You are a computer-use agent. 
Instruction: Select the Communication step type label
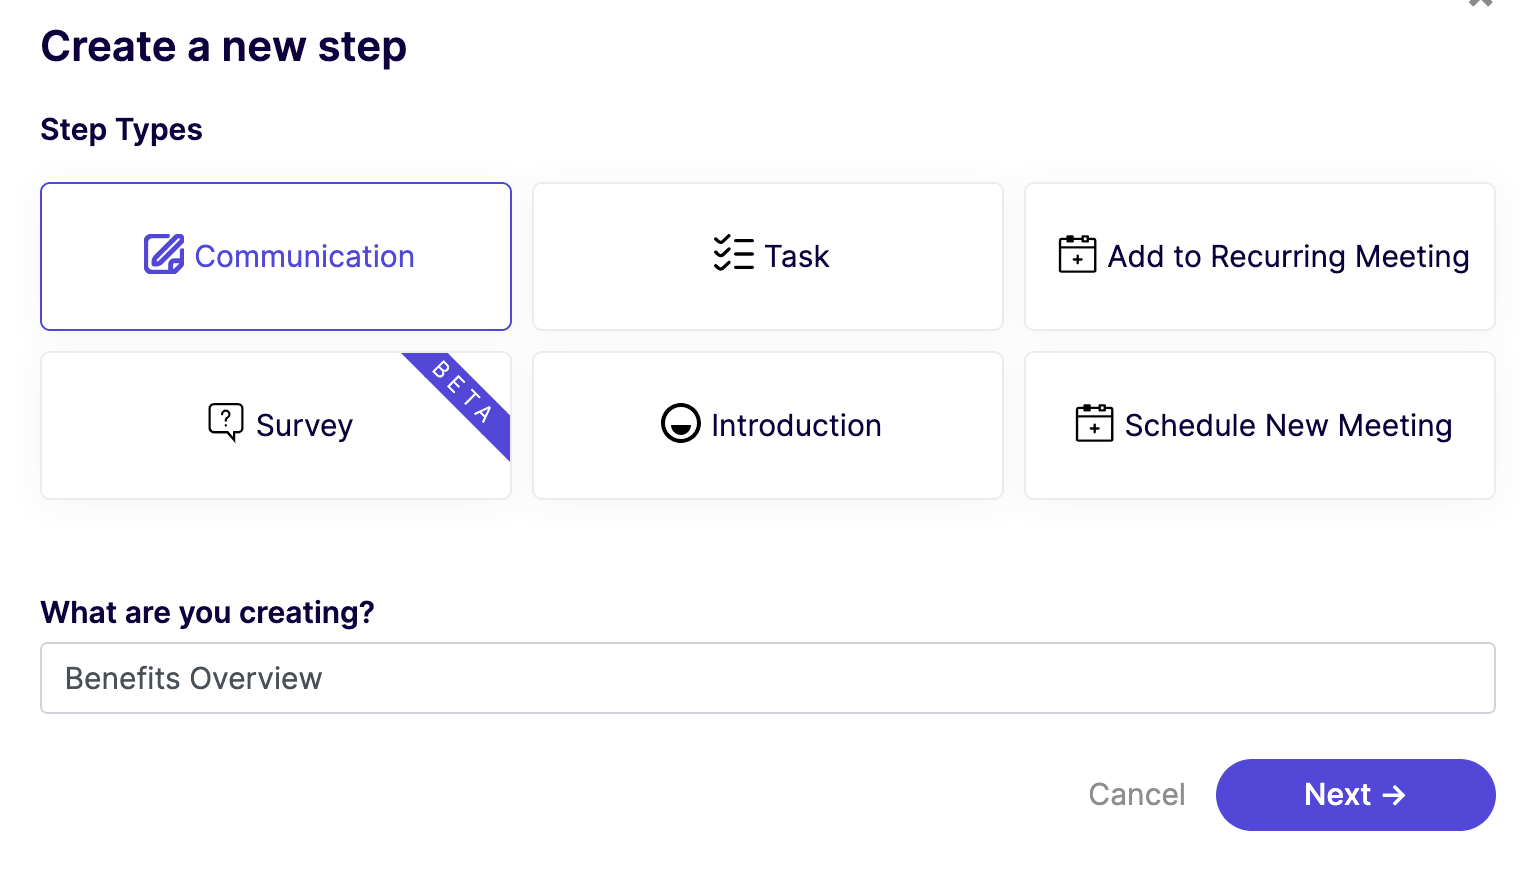pos(304,256)
